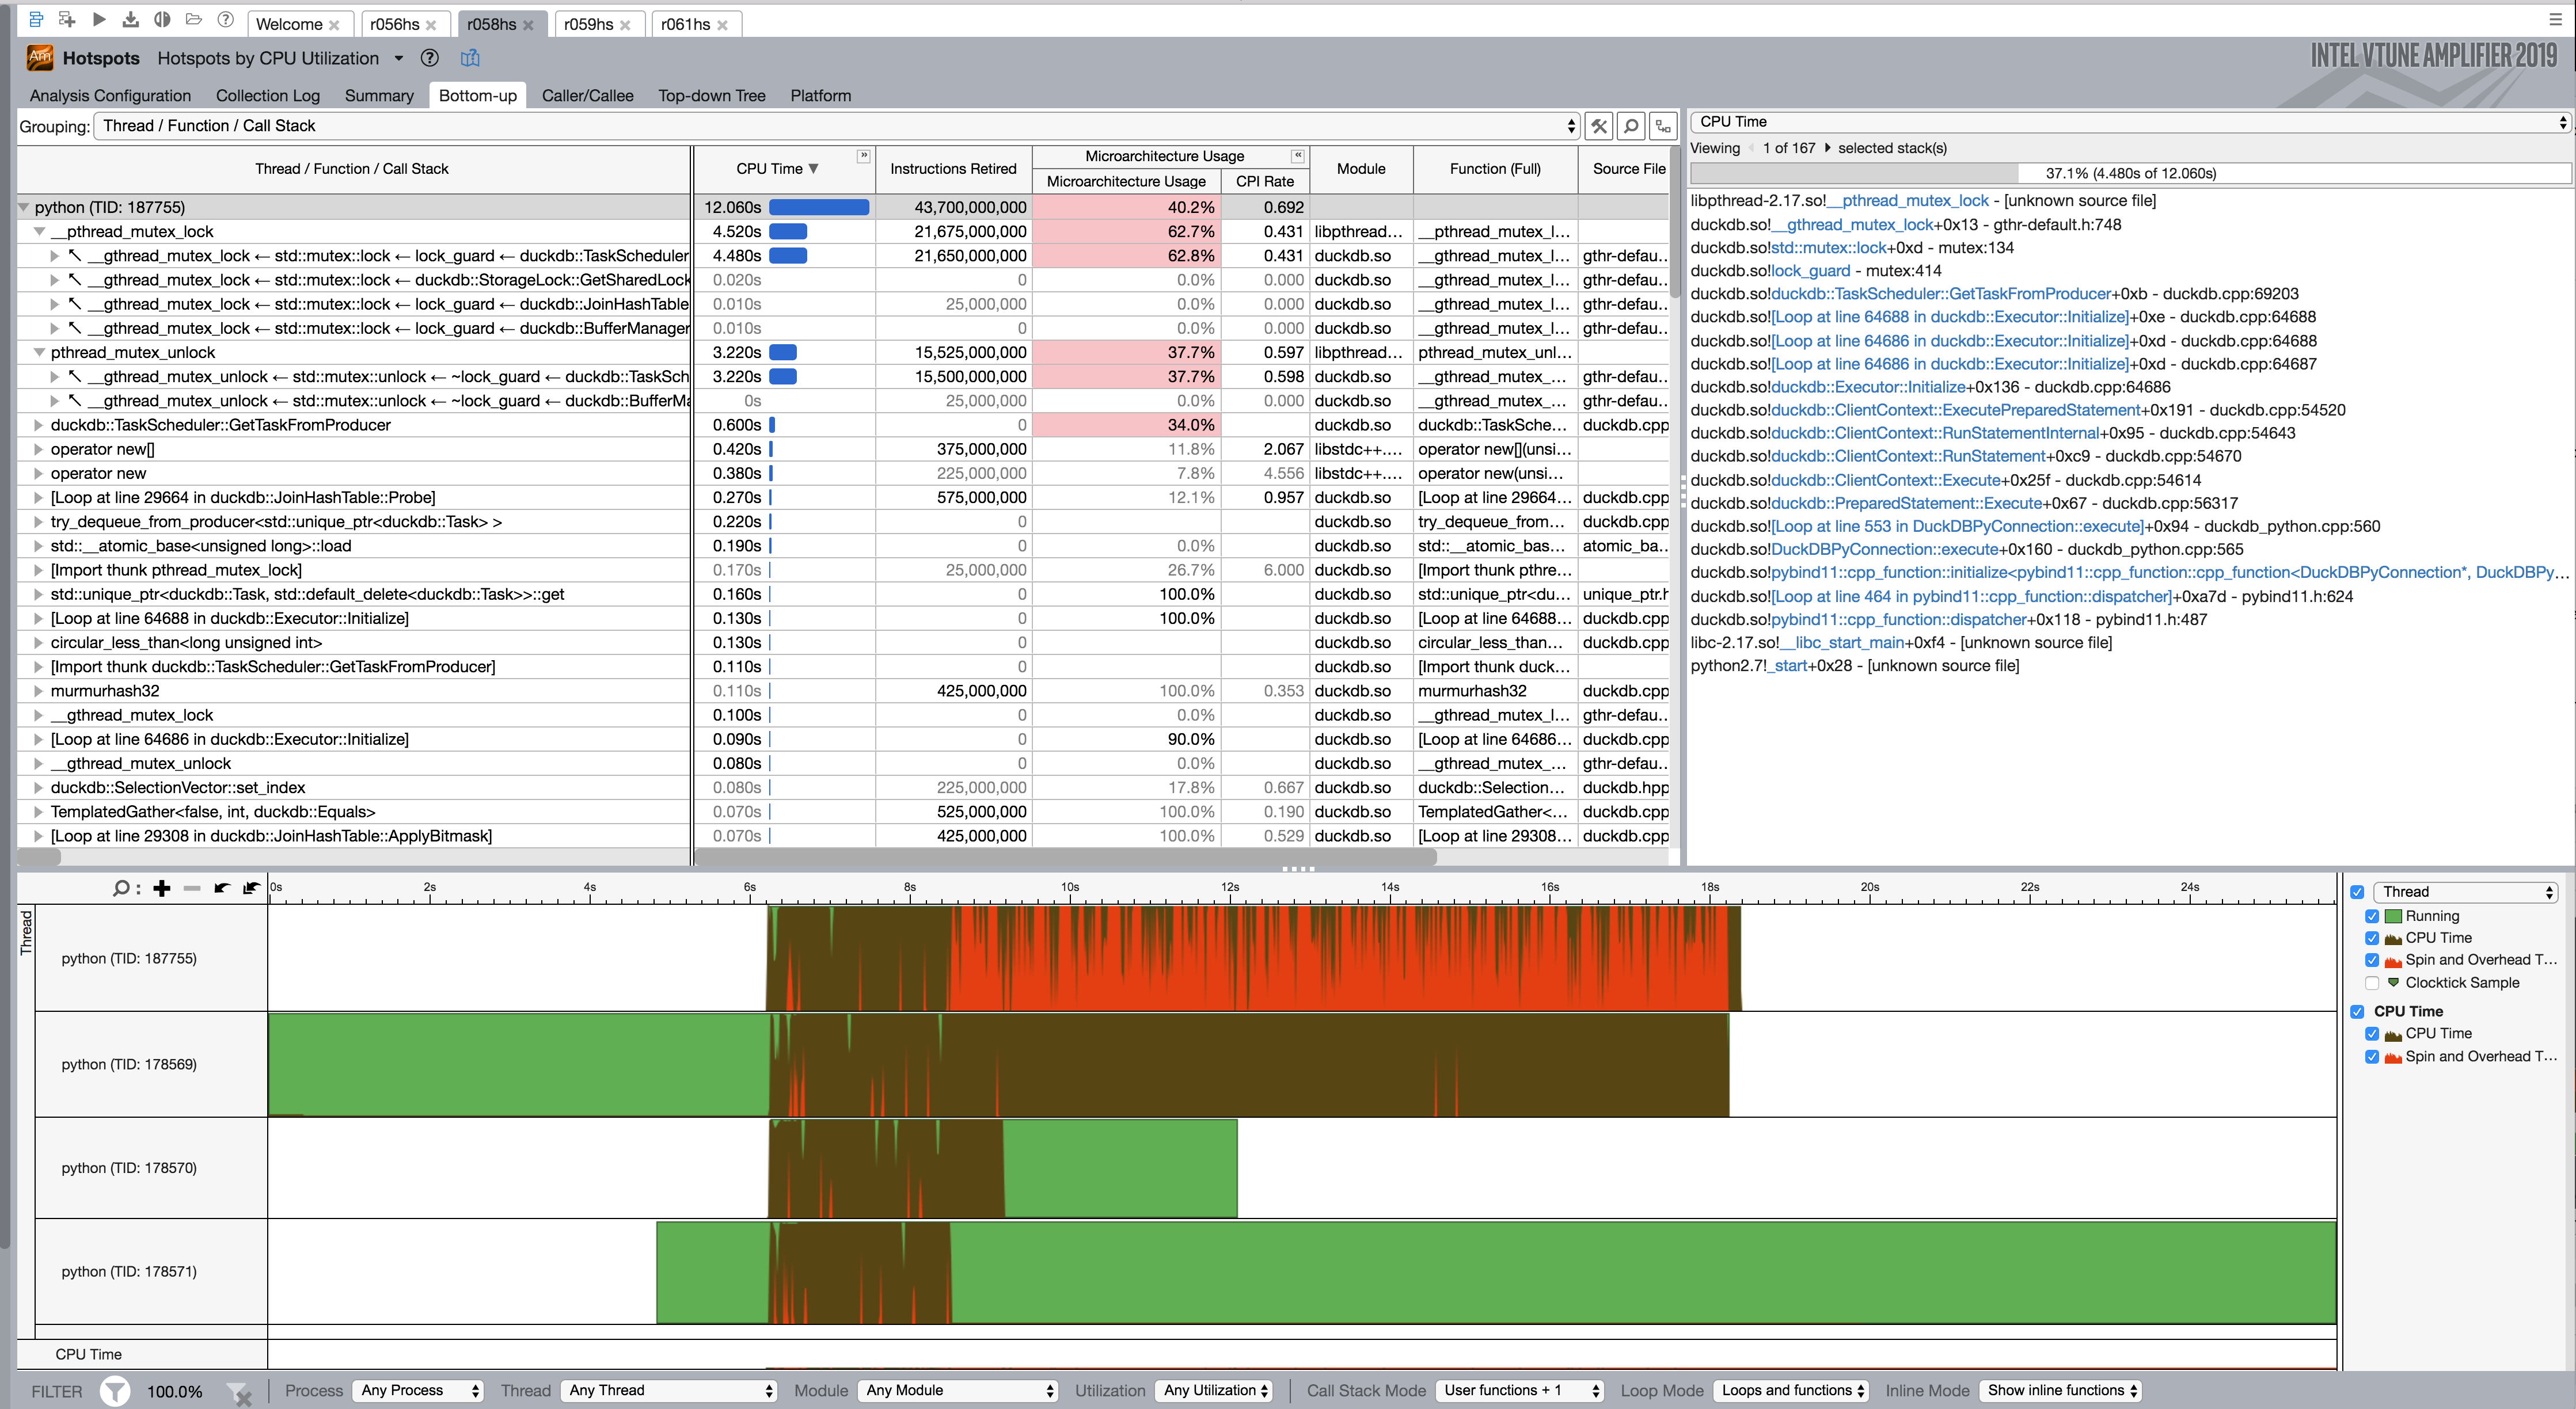Click the undo zoom arrow in the timeline
2576x1409 pixels.
point(222,888)
